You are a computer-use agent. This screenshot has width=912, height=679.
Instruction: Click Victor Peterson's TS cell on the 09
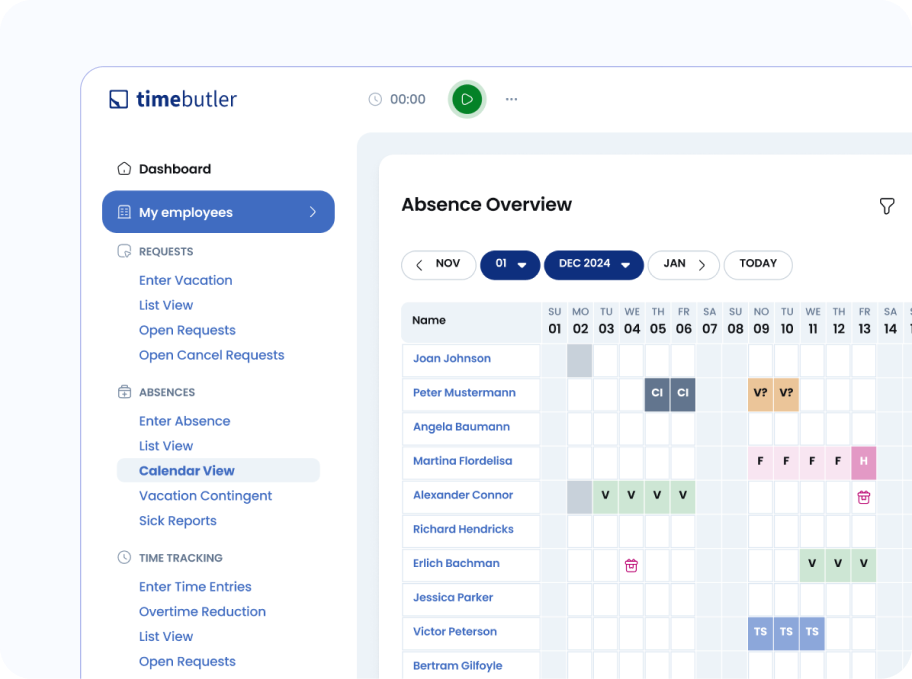[x=760, y=633]
